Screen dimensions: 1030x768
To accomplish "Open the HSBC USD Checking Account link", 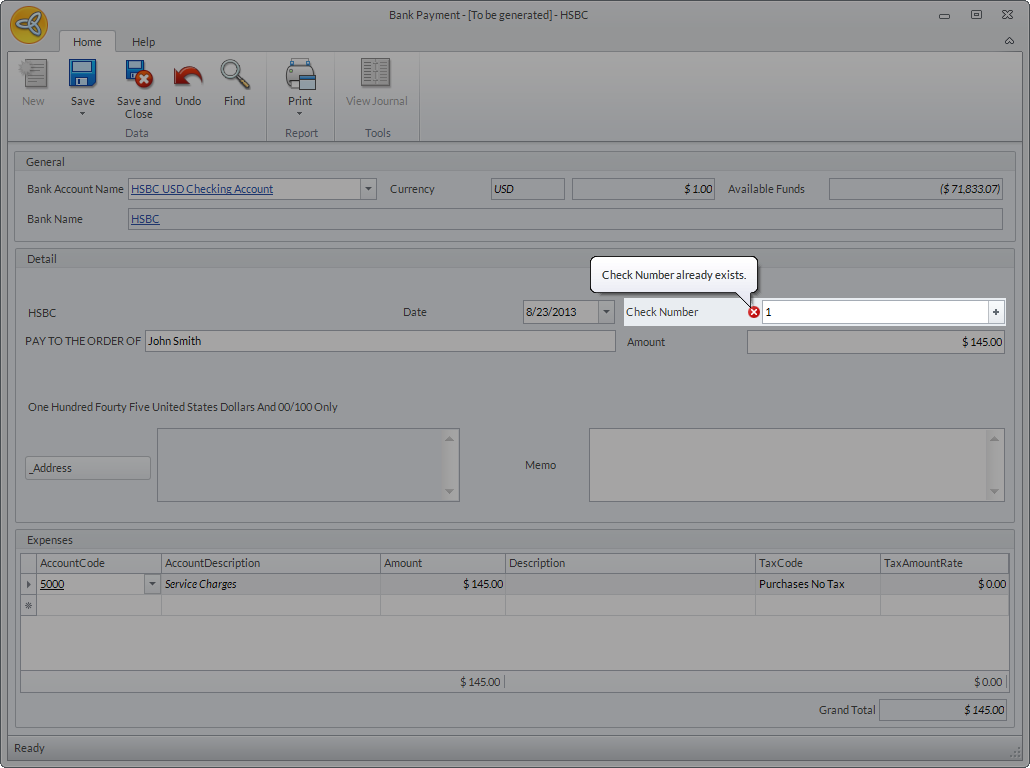I will click(x=202, y=189).
